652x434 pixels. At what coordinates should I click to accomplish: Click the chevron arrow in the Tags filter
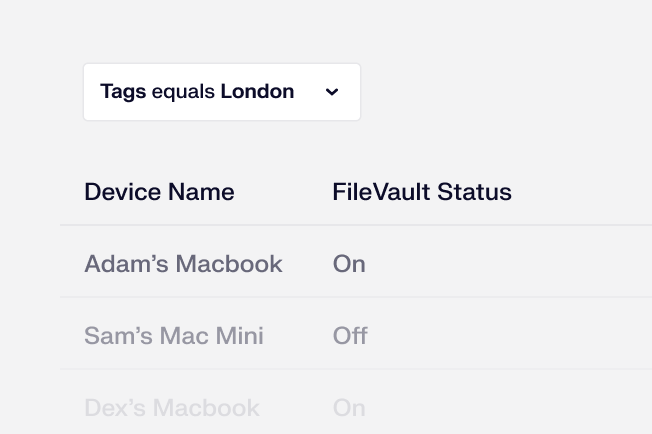pyautogui.click(x=332, y=92)
